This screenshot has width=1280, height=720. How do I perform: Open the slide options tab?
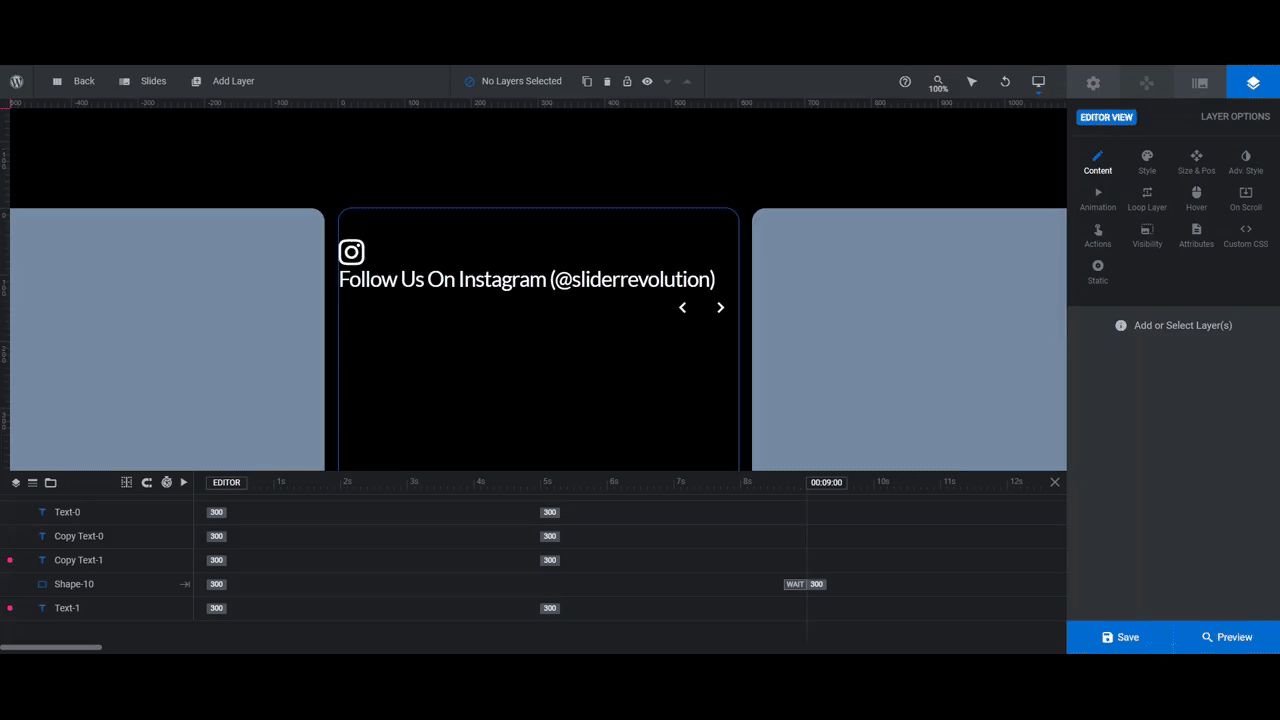coord(1200,83)
